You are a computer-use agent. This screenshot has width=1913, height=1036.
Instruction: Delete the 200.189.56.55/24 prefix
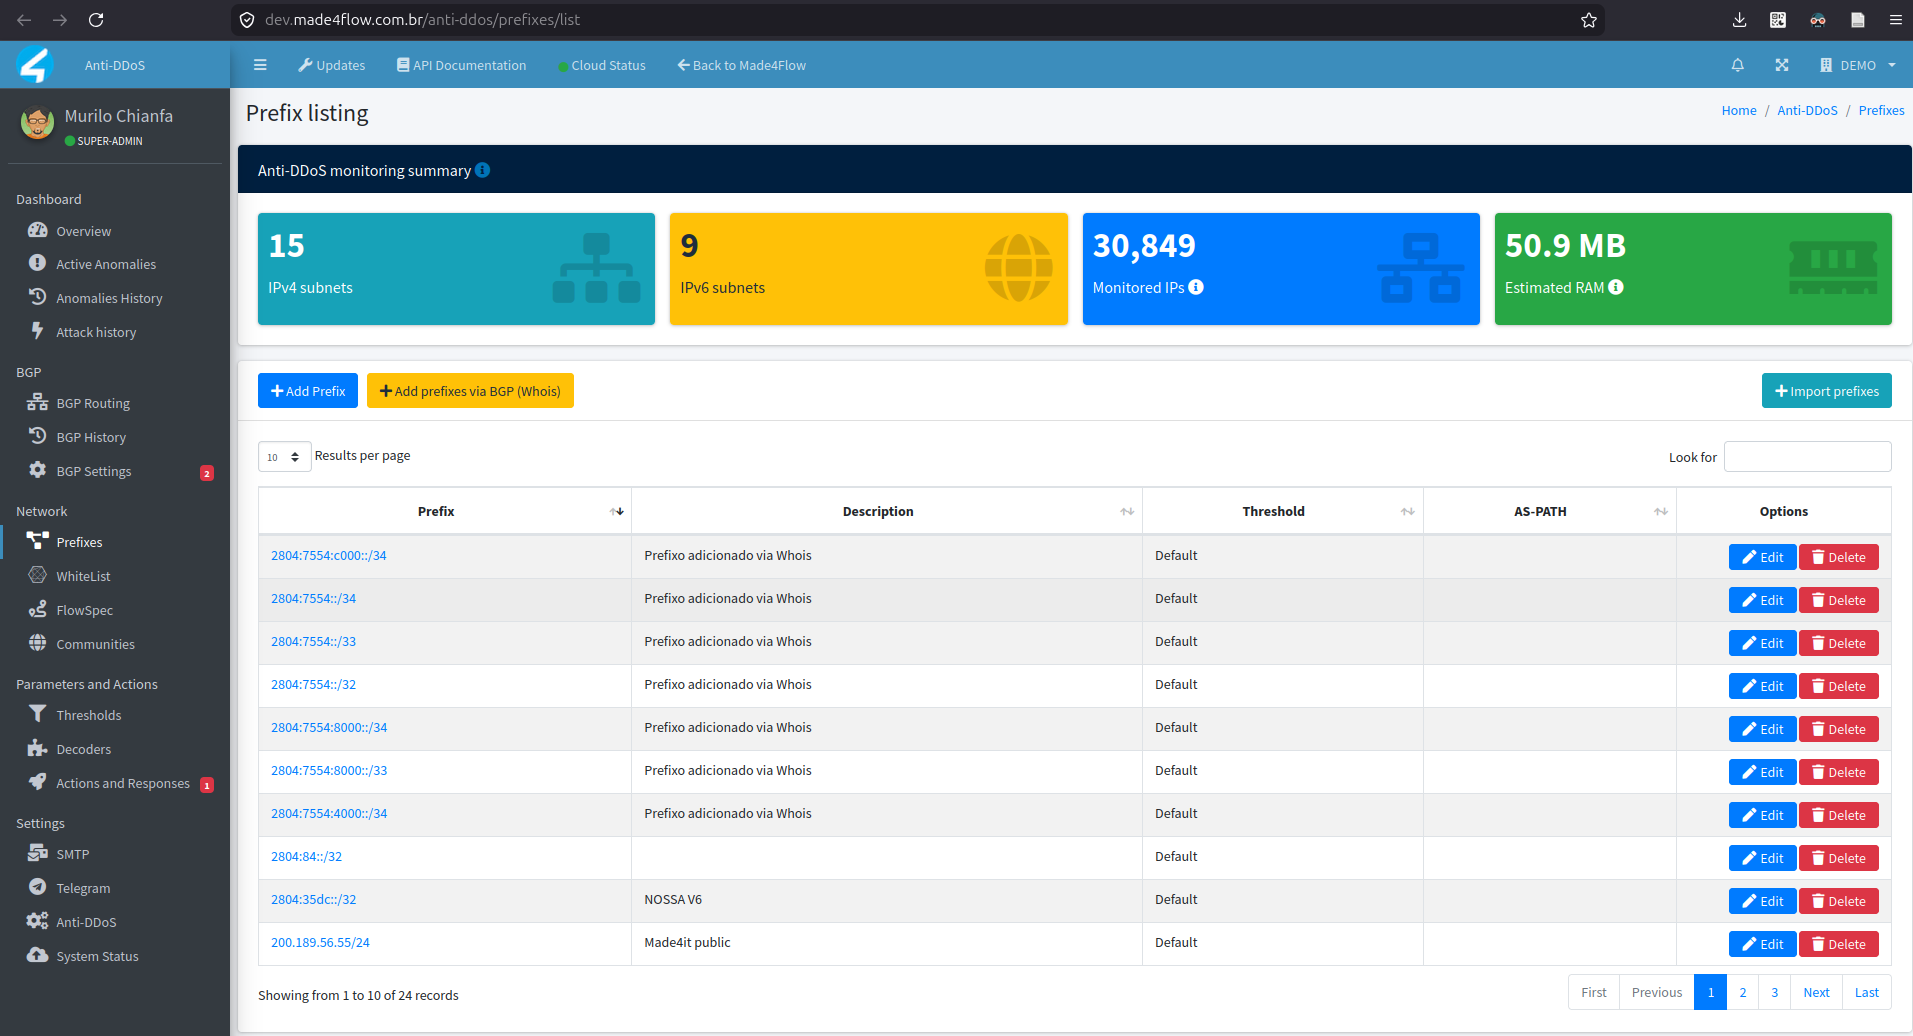click(1839, 944)
